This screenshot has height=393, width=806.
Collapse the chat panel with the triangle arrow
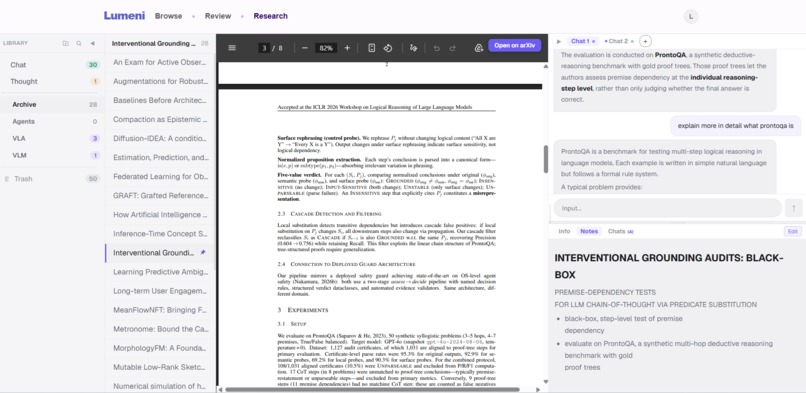click(x=559, y=41)
